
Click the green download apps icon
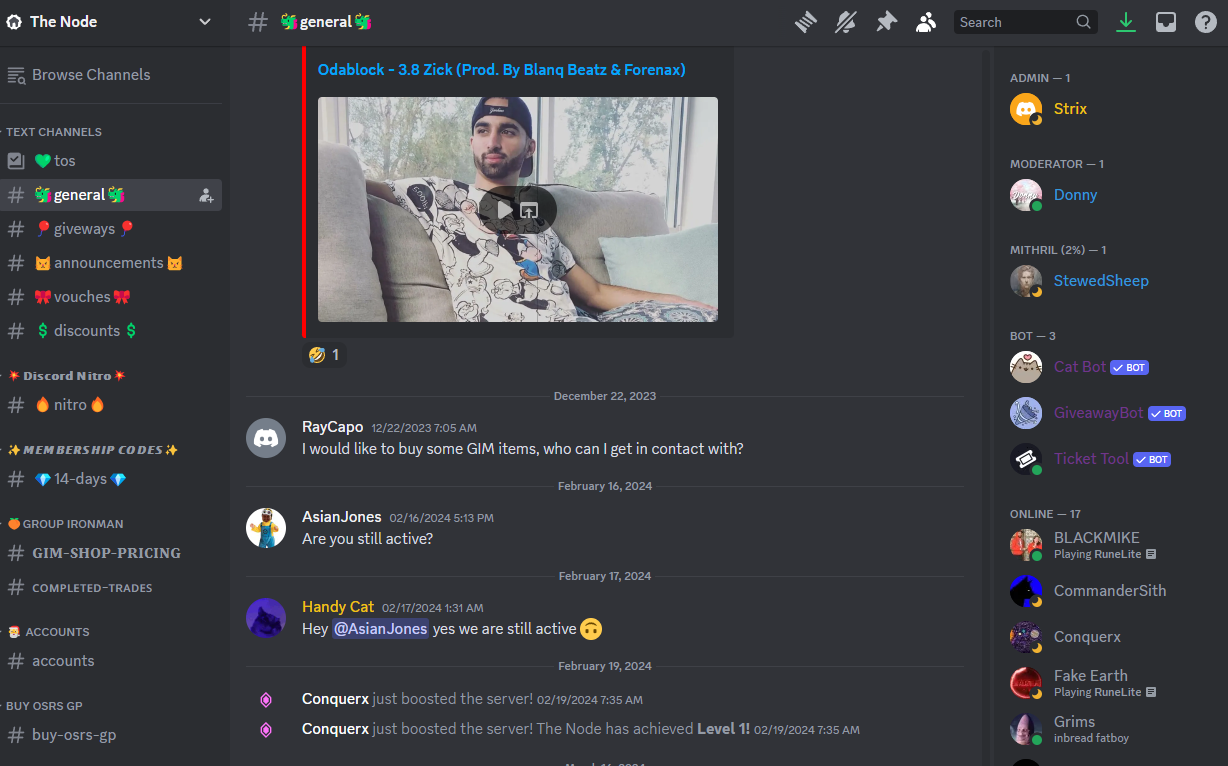tap(1126, 22)
